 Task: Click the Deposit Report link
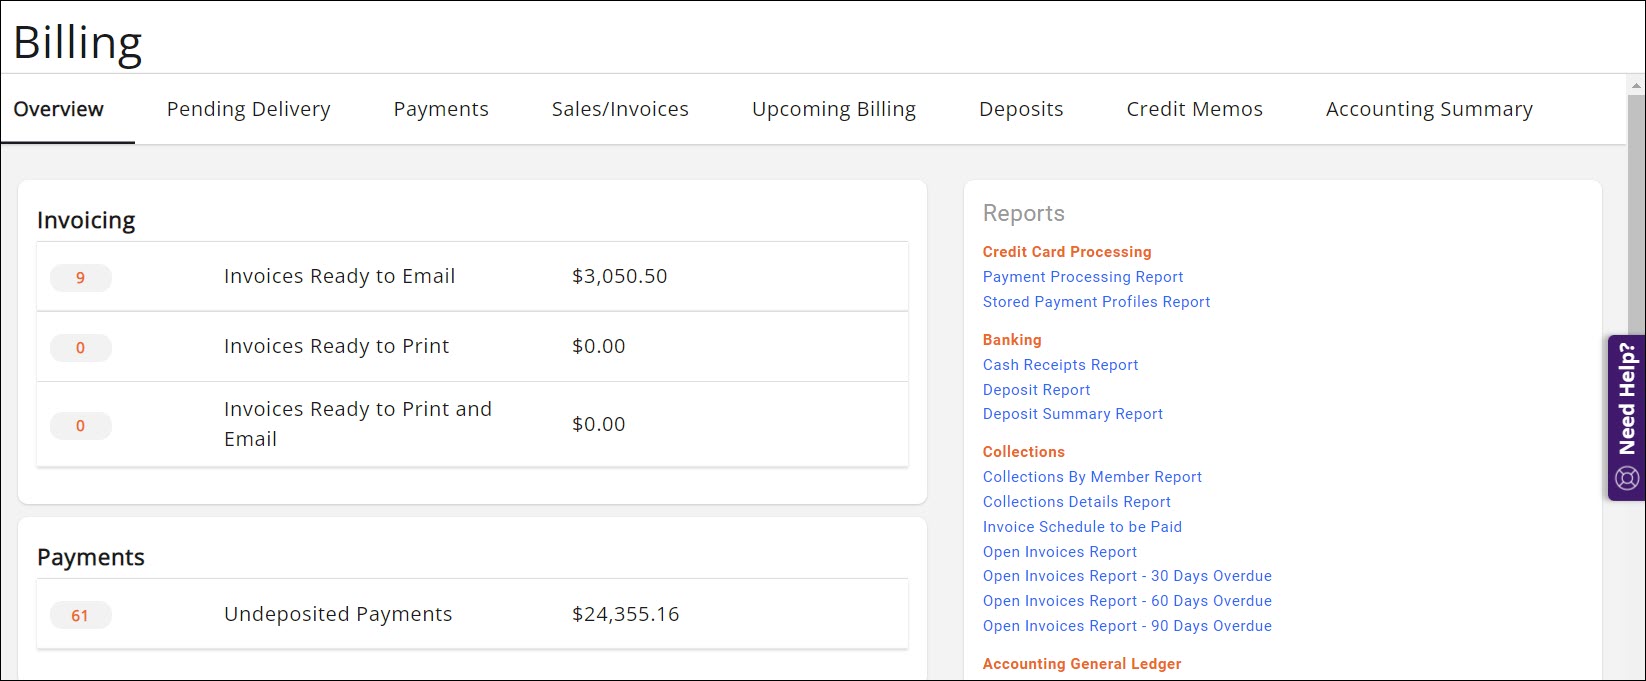[x=1036, y=390]
